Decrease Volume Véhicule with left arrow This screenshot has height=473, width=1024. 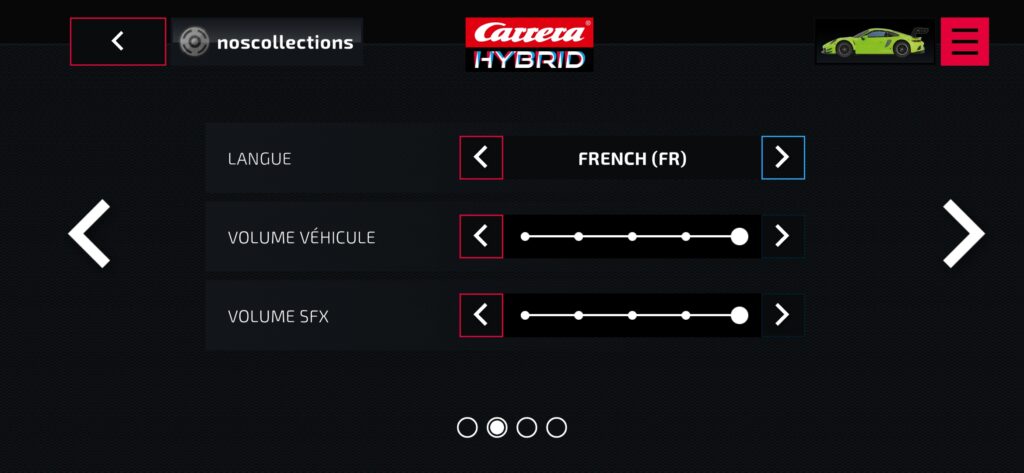(481, 236)
